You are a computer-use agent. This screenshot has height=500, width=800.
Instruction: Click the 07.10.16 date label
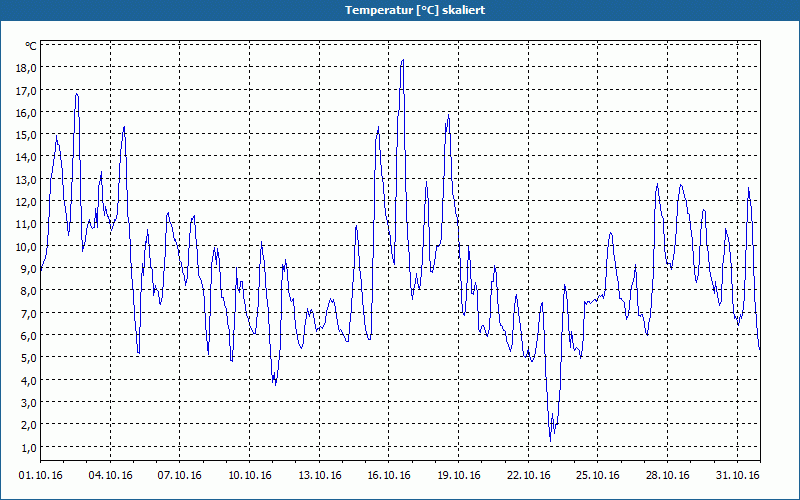[180, 475]
